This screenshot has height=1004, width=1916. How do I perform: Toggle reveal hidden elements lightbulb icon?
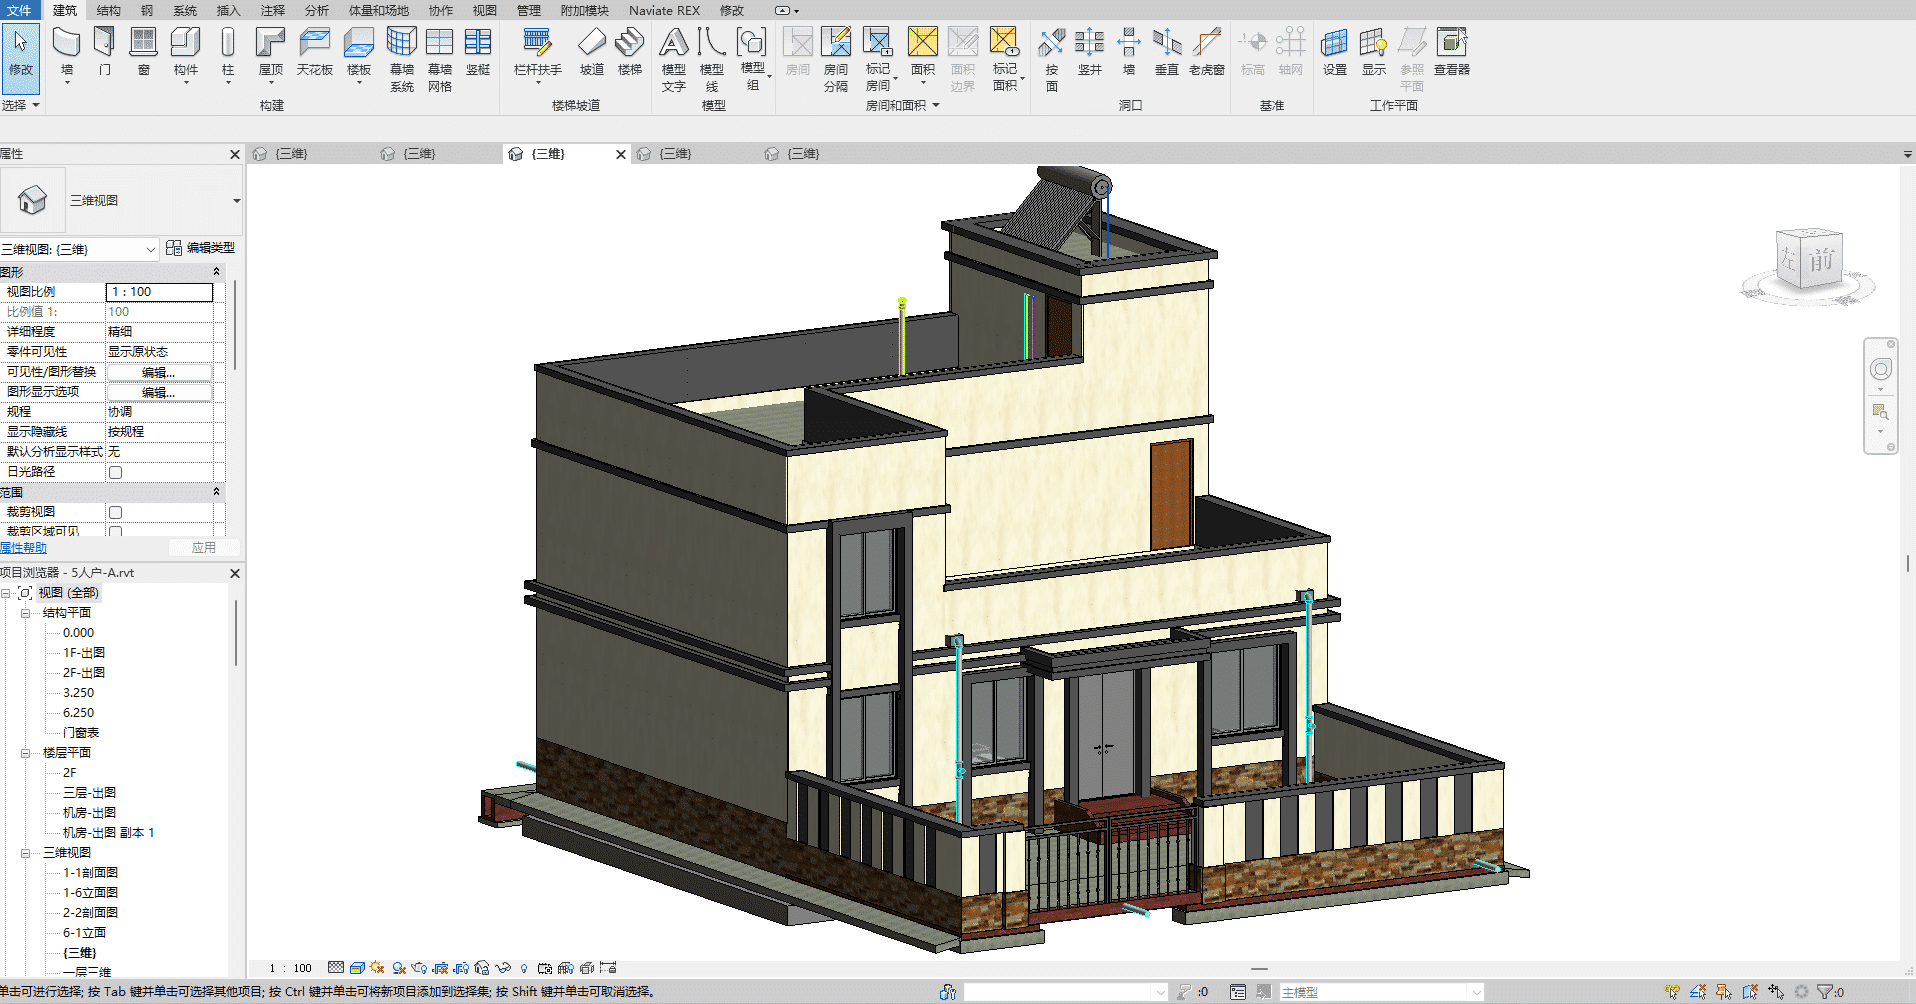tap(524, 968)
